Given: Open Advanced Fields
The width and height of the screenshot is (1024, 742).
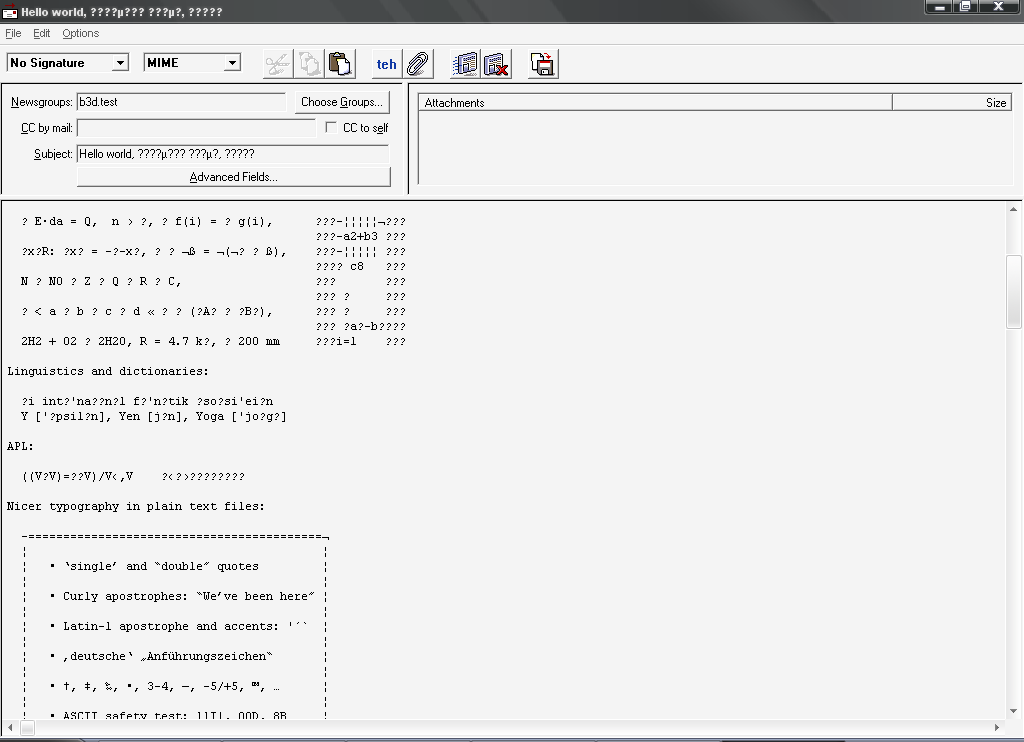Looking at the screenshot, I should point(233,177).
